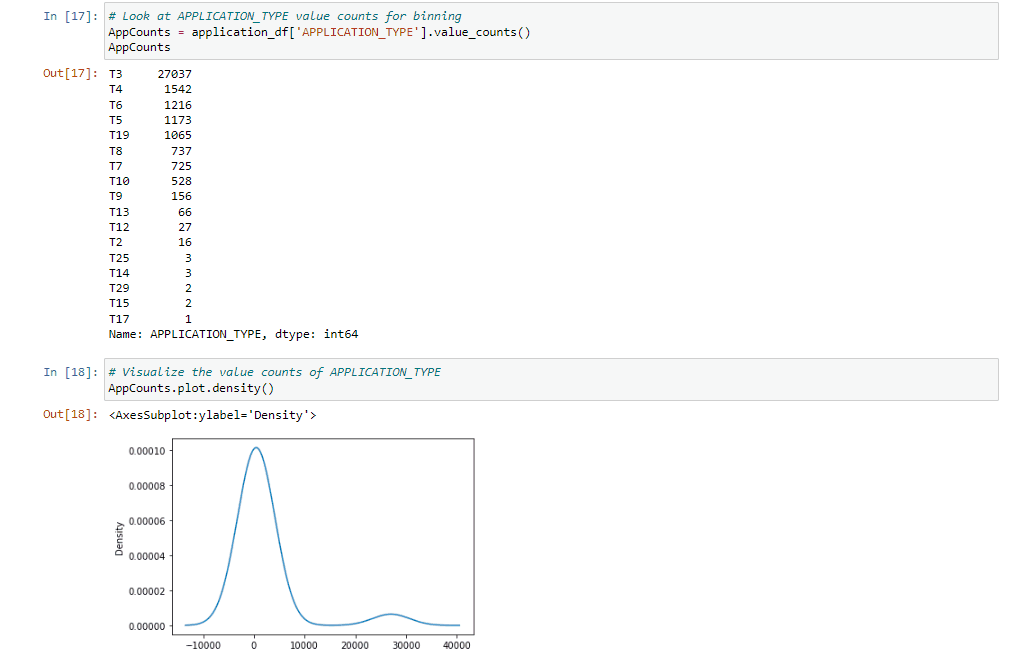Screen dimensions: 1017x663
Task: Click the 'Visualize the value counts' comment
Action: [275, 372]
